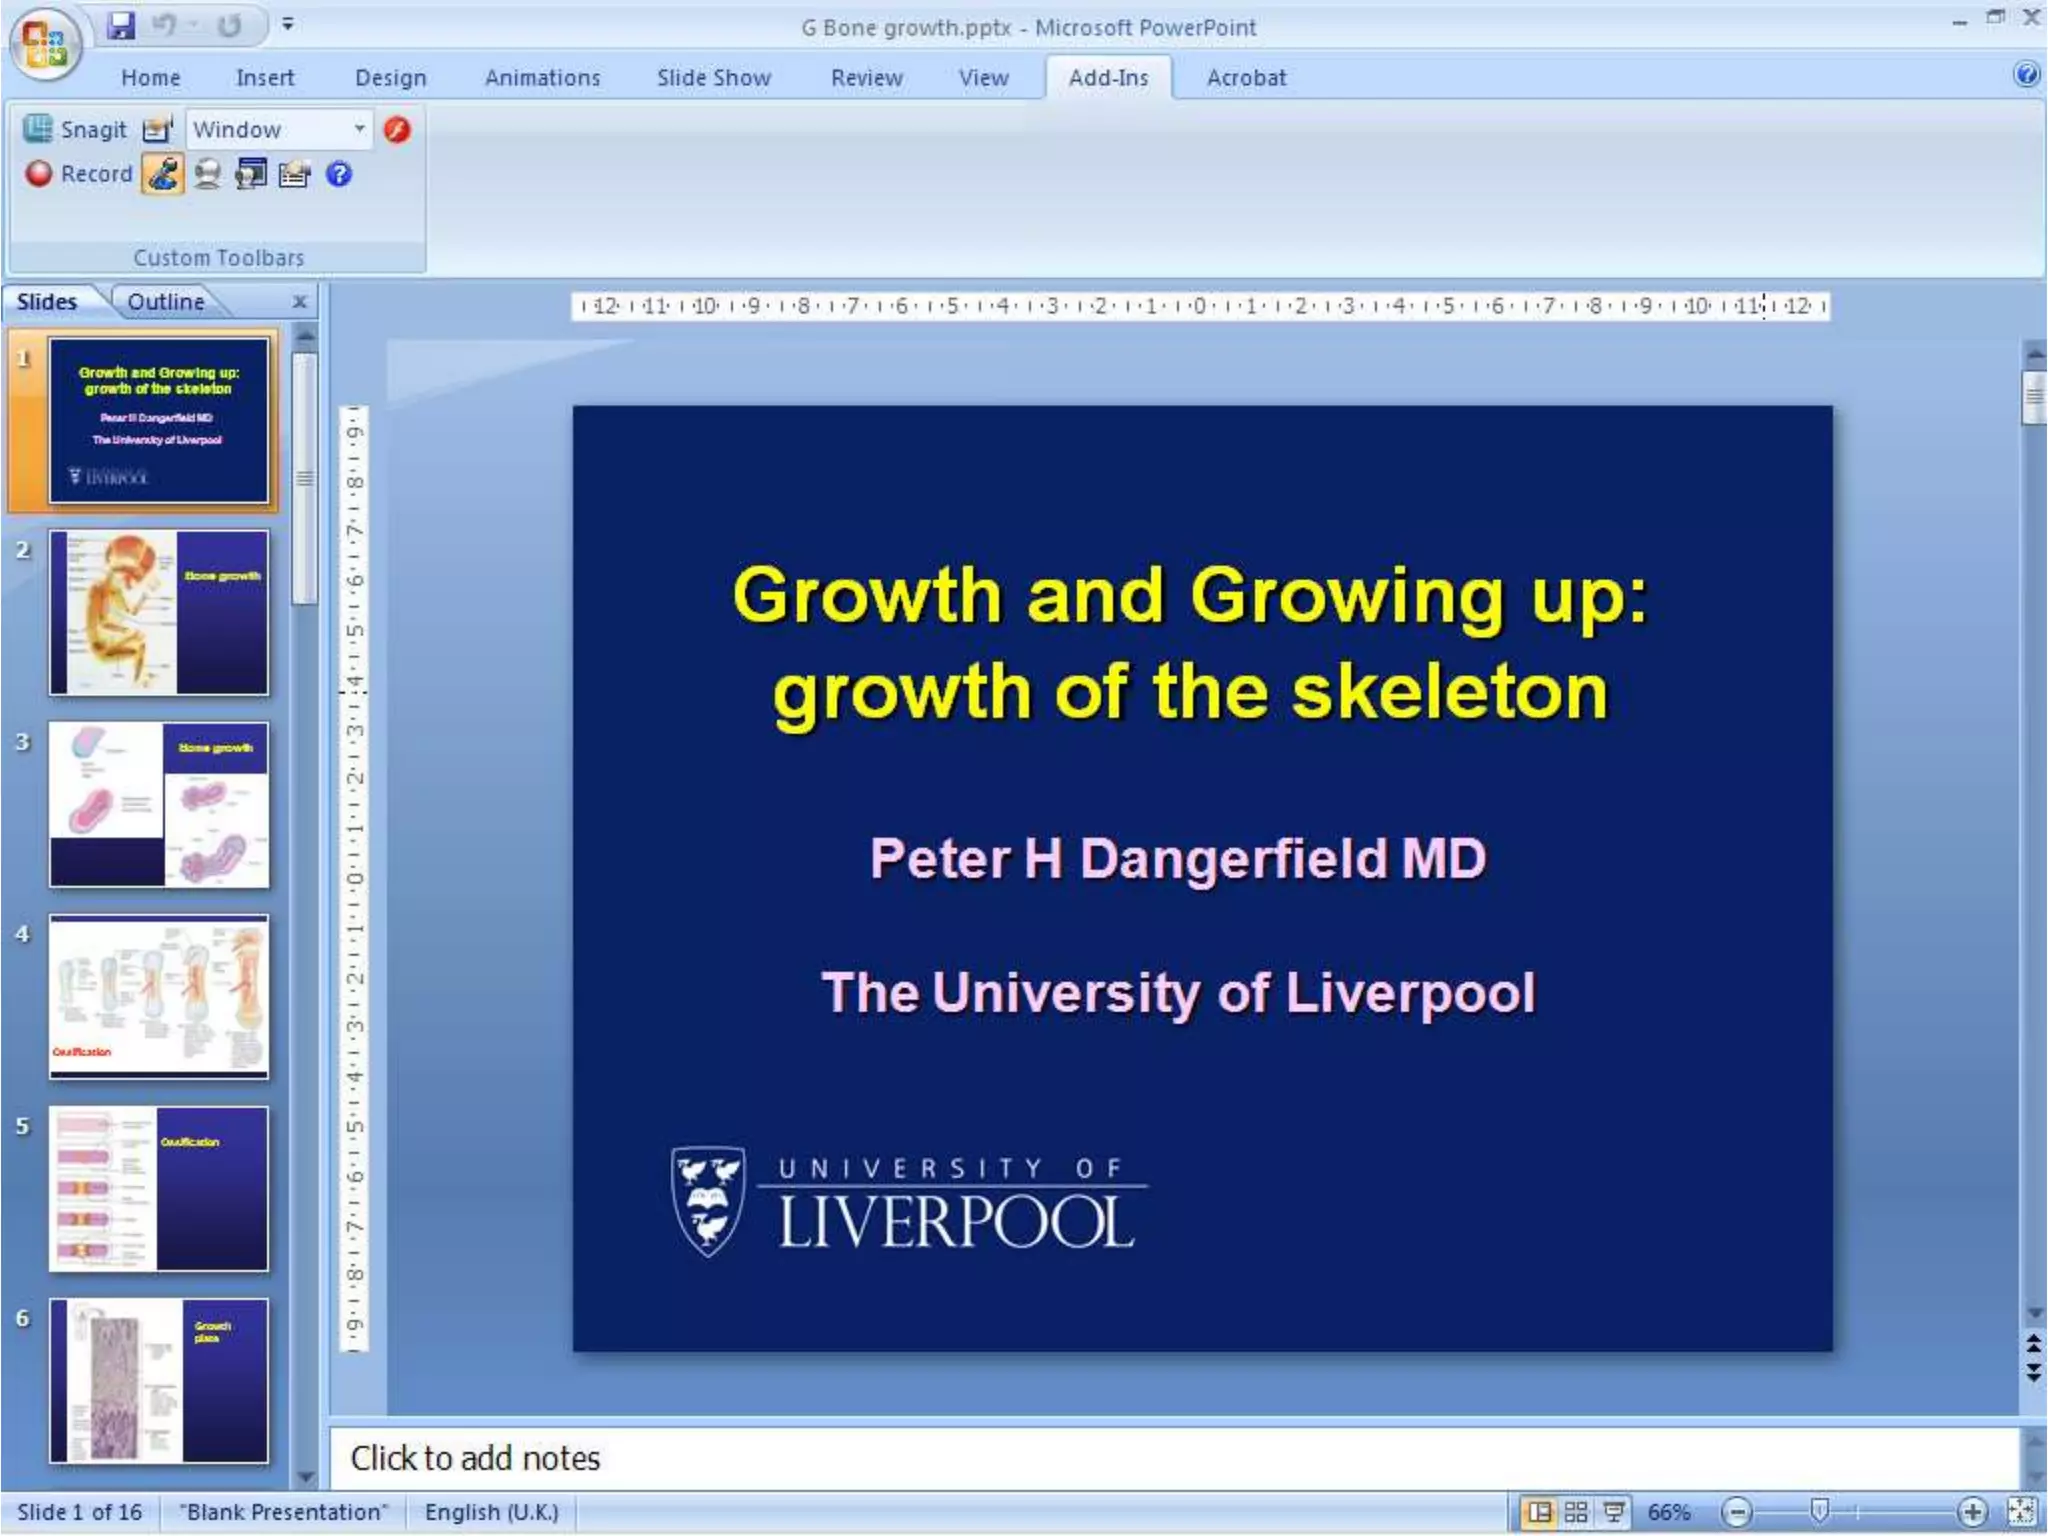The width and height of the screenshot is (2048, 1536).
Task: Expand the Window capture dropdown
Action: 359,129
